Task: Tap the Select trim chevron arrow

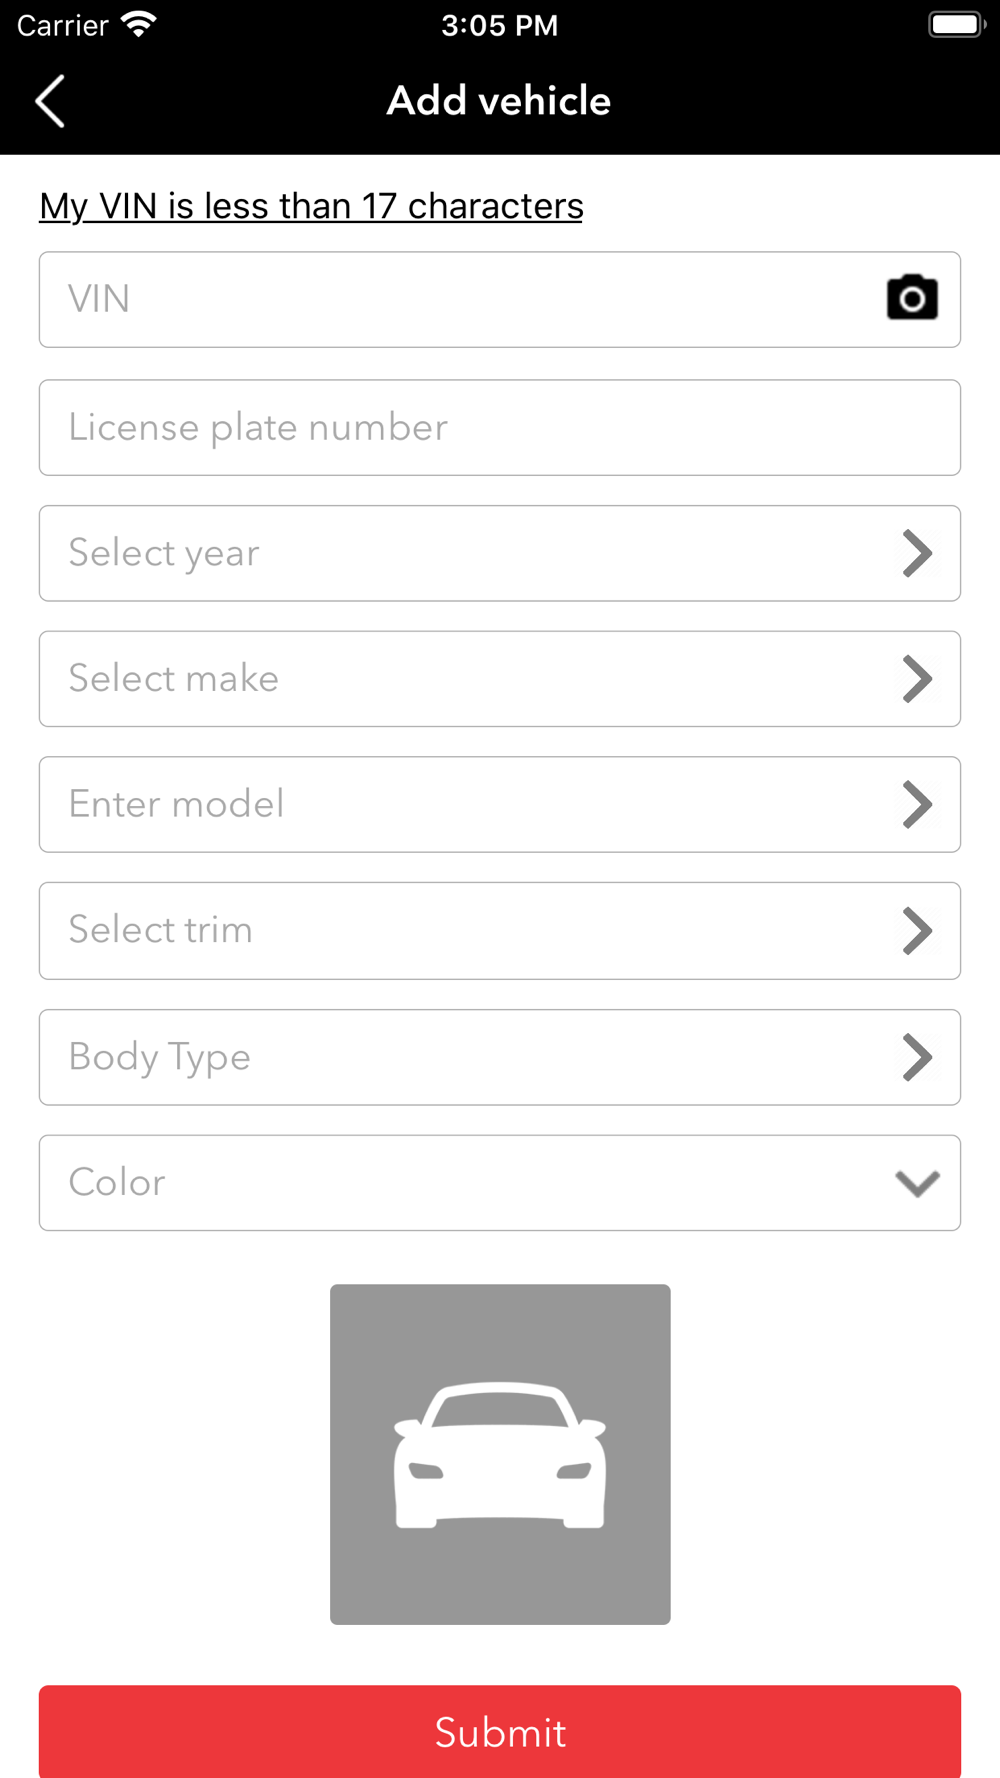Action: [x=917, y=931]
